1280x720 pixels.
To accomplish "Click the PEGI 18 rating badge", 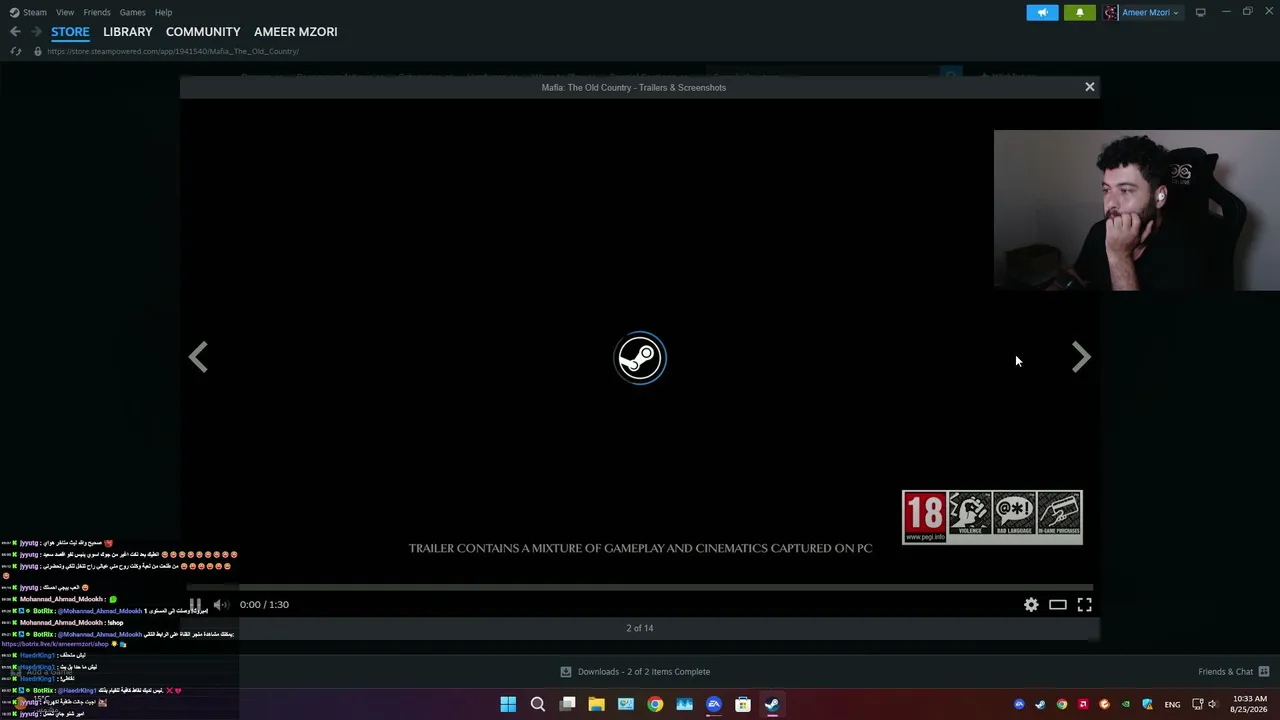I will [924, 517].
